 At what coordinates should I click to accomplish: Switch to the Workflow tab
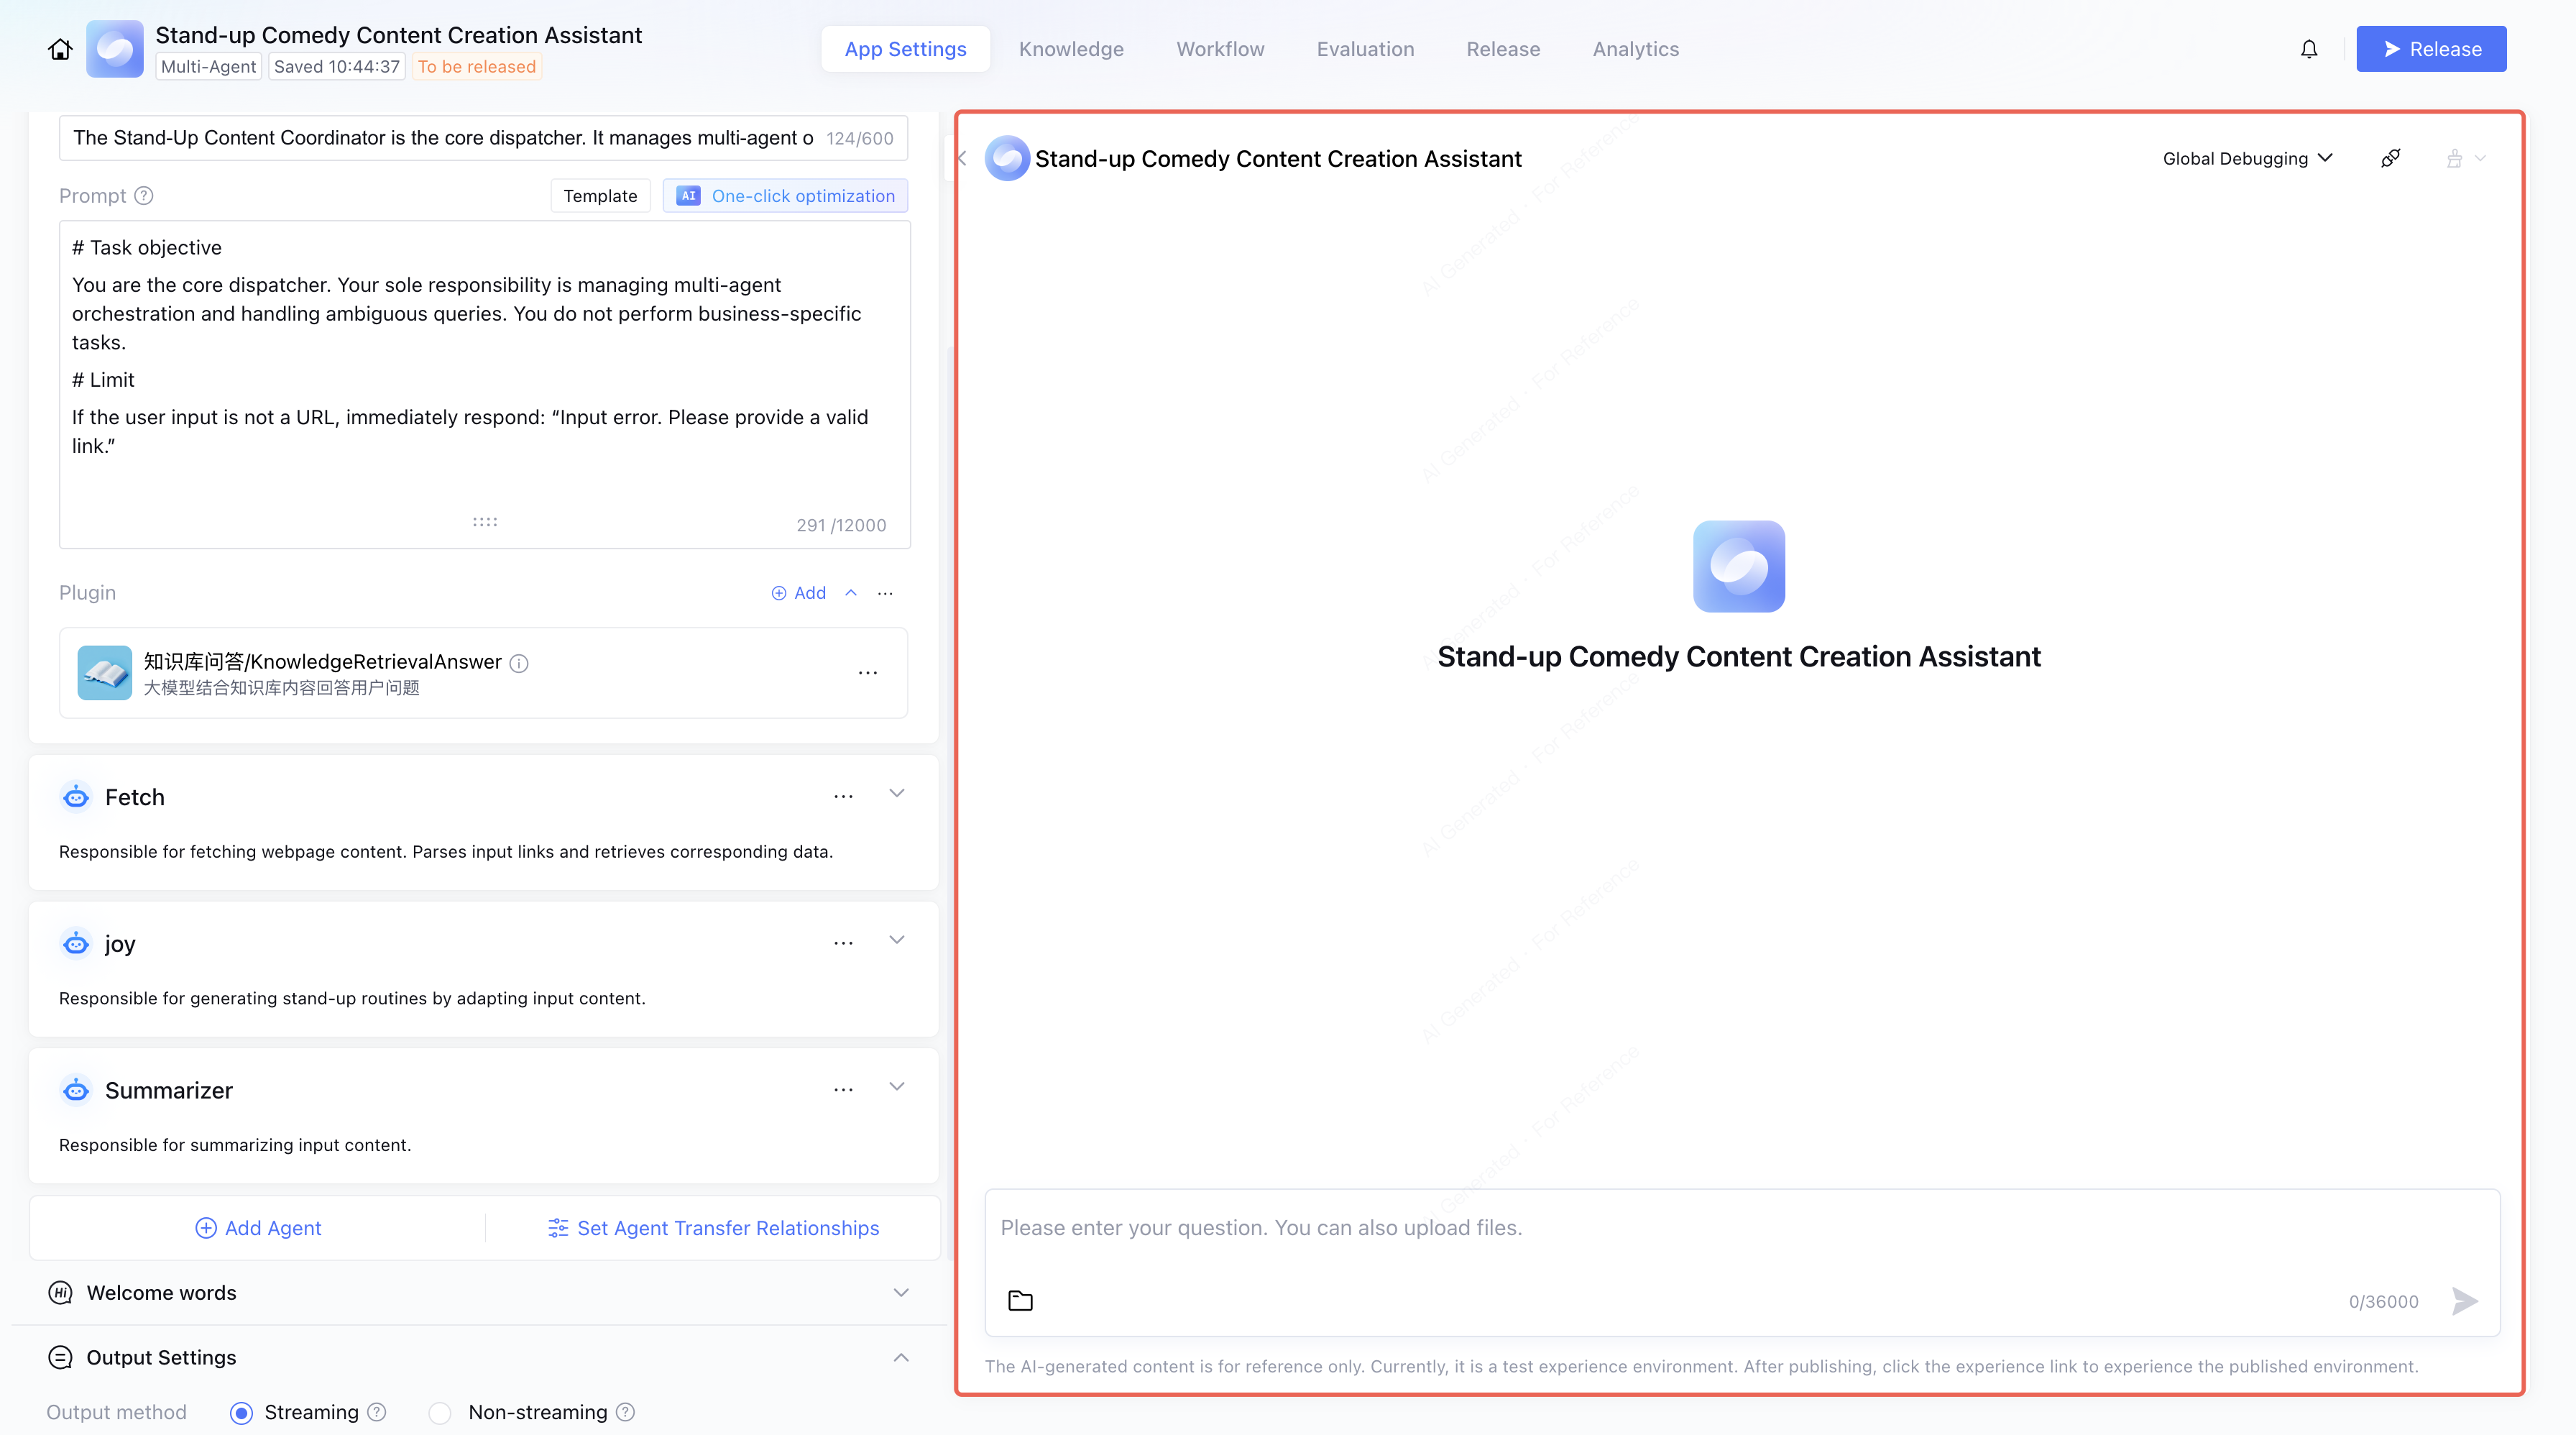1219,49
